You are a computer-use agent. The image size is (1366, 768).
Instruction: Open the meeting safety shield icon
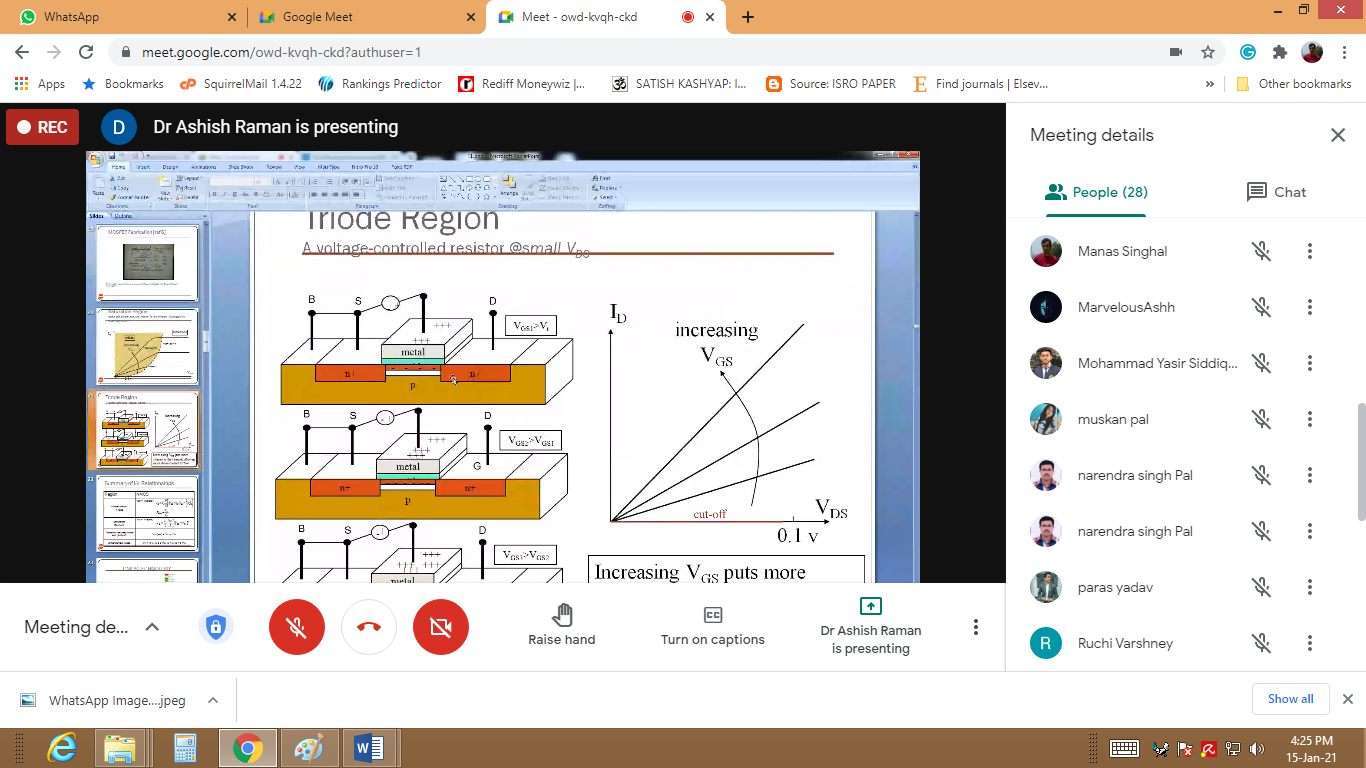click(x=215, y=627)
